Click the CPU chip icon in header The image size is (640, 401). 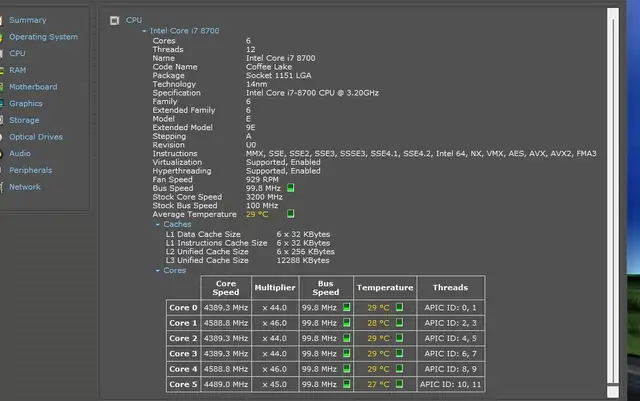tap(114, 20)
